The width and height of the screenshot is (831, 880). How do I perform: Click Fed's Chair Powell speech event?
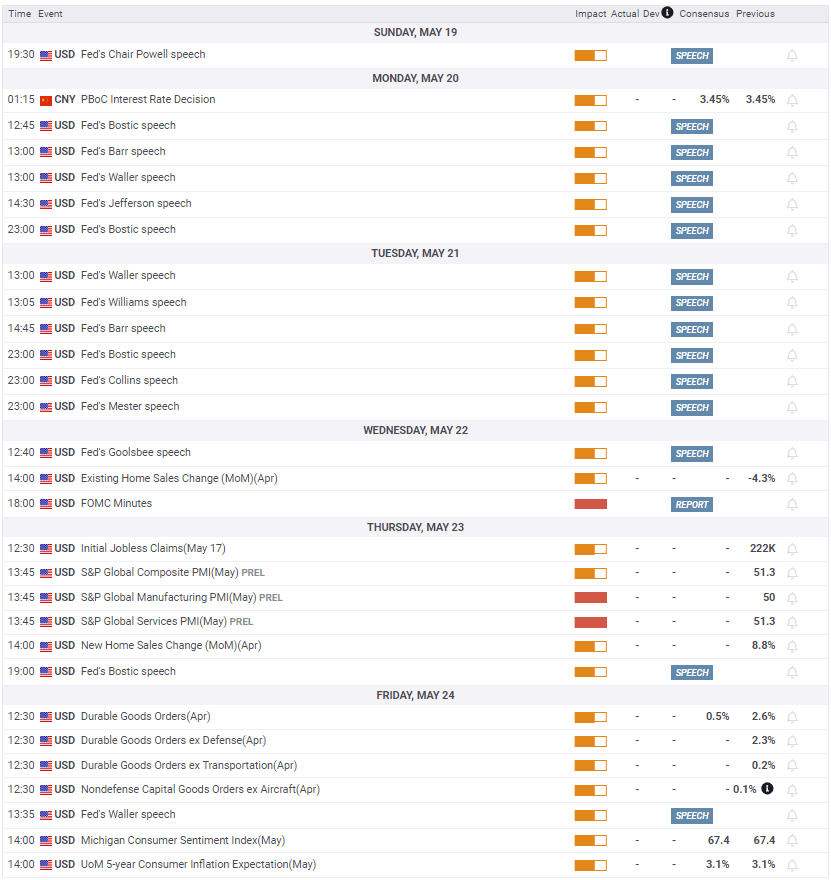tap(143, 54)
